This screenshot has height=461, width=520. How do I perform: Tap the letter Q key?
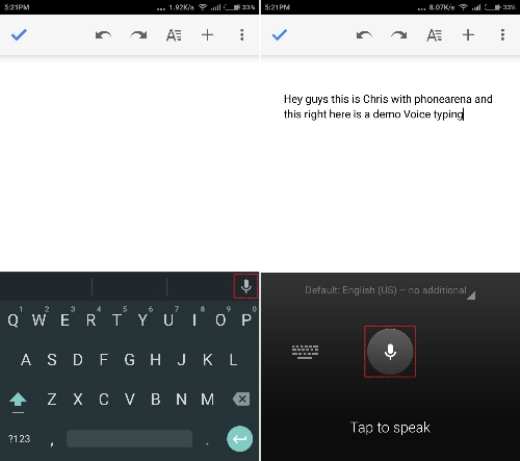pos(13,320)
